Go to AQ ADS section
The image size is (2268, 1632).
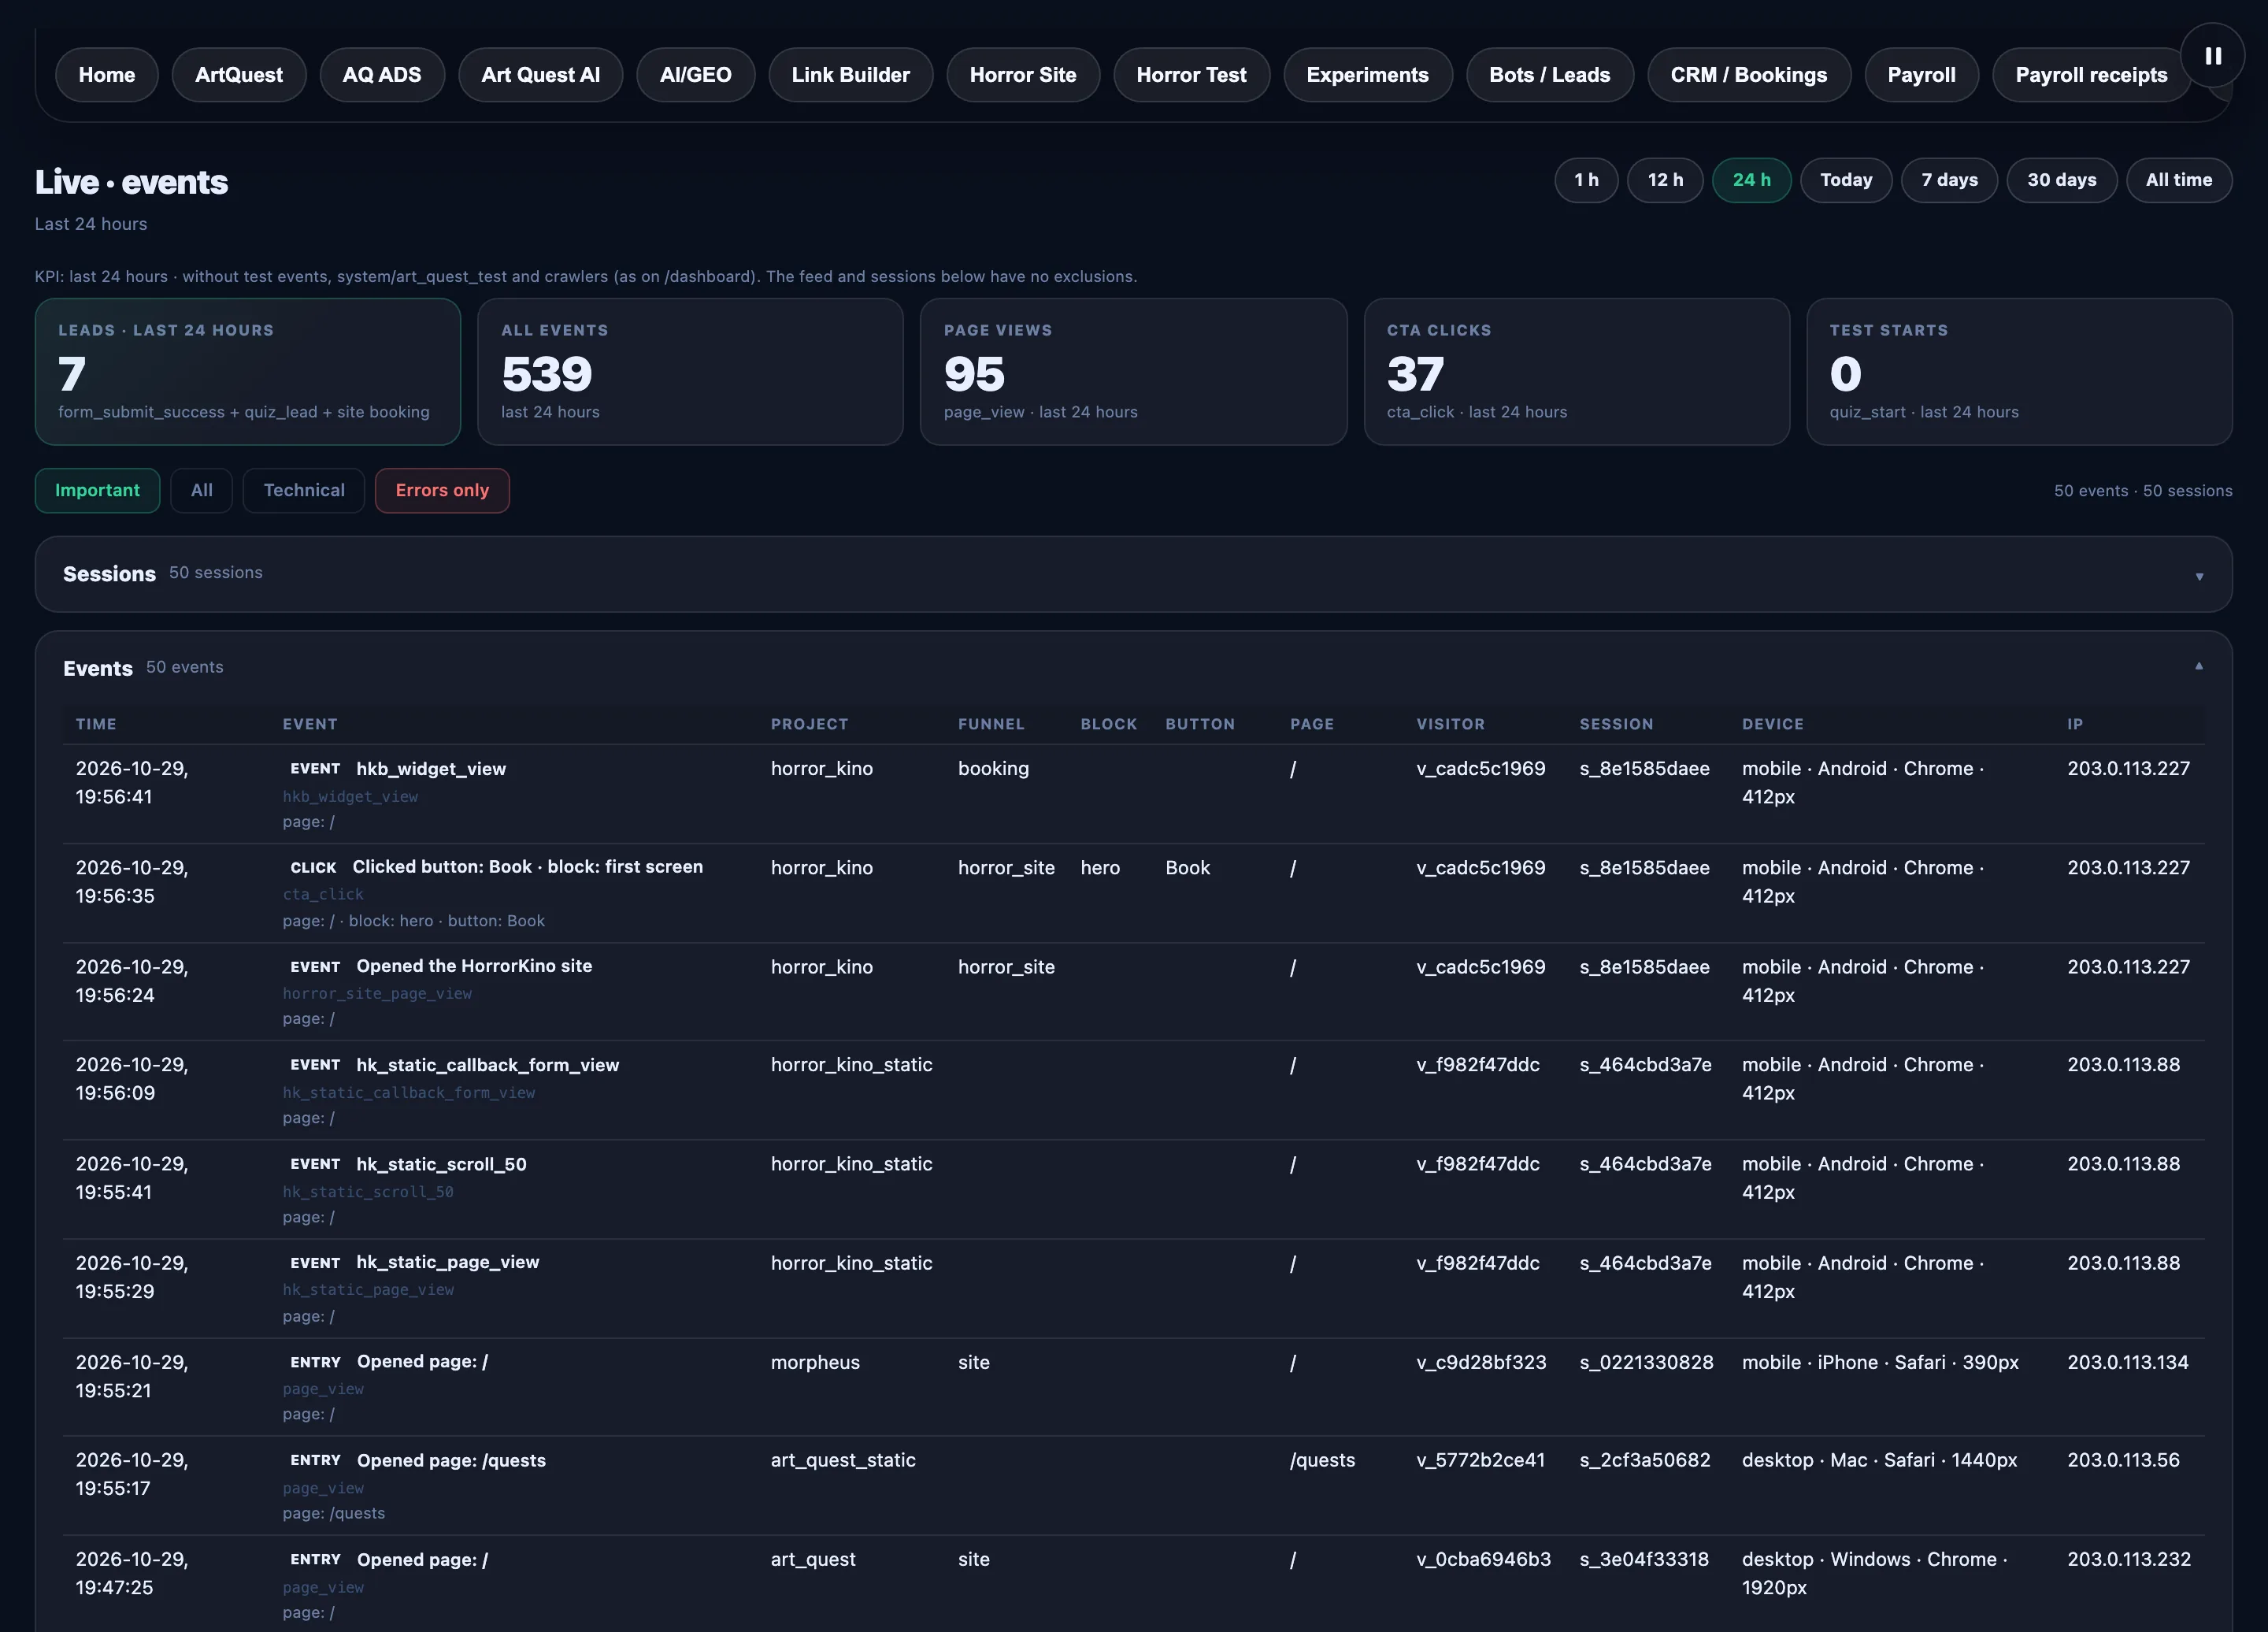(x=382, y=75)
